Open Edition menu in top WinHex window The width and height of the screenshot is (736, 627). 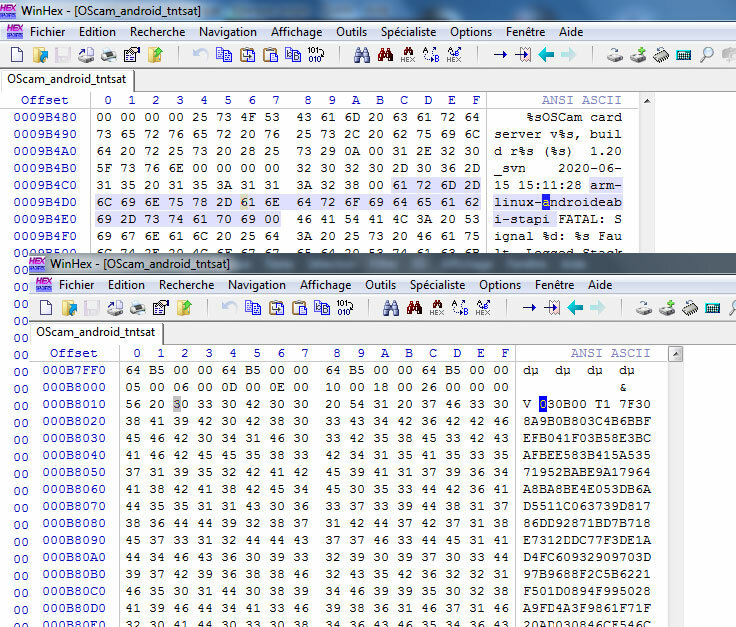[97, 32]
